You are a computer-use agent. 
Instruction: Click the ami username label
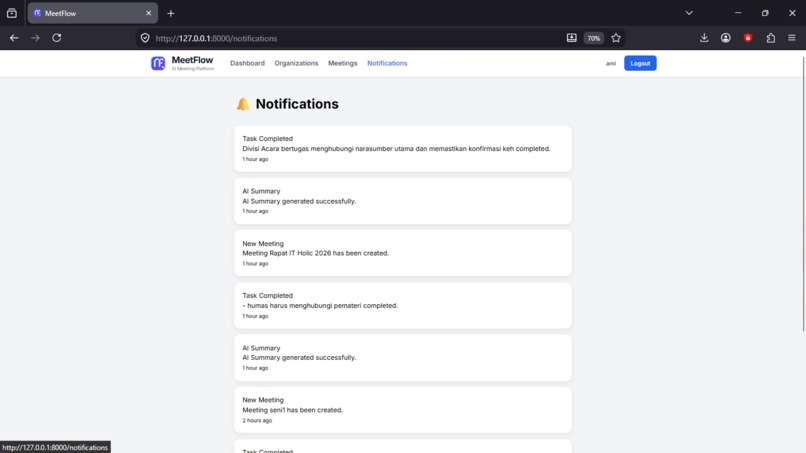[610, 64]
